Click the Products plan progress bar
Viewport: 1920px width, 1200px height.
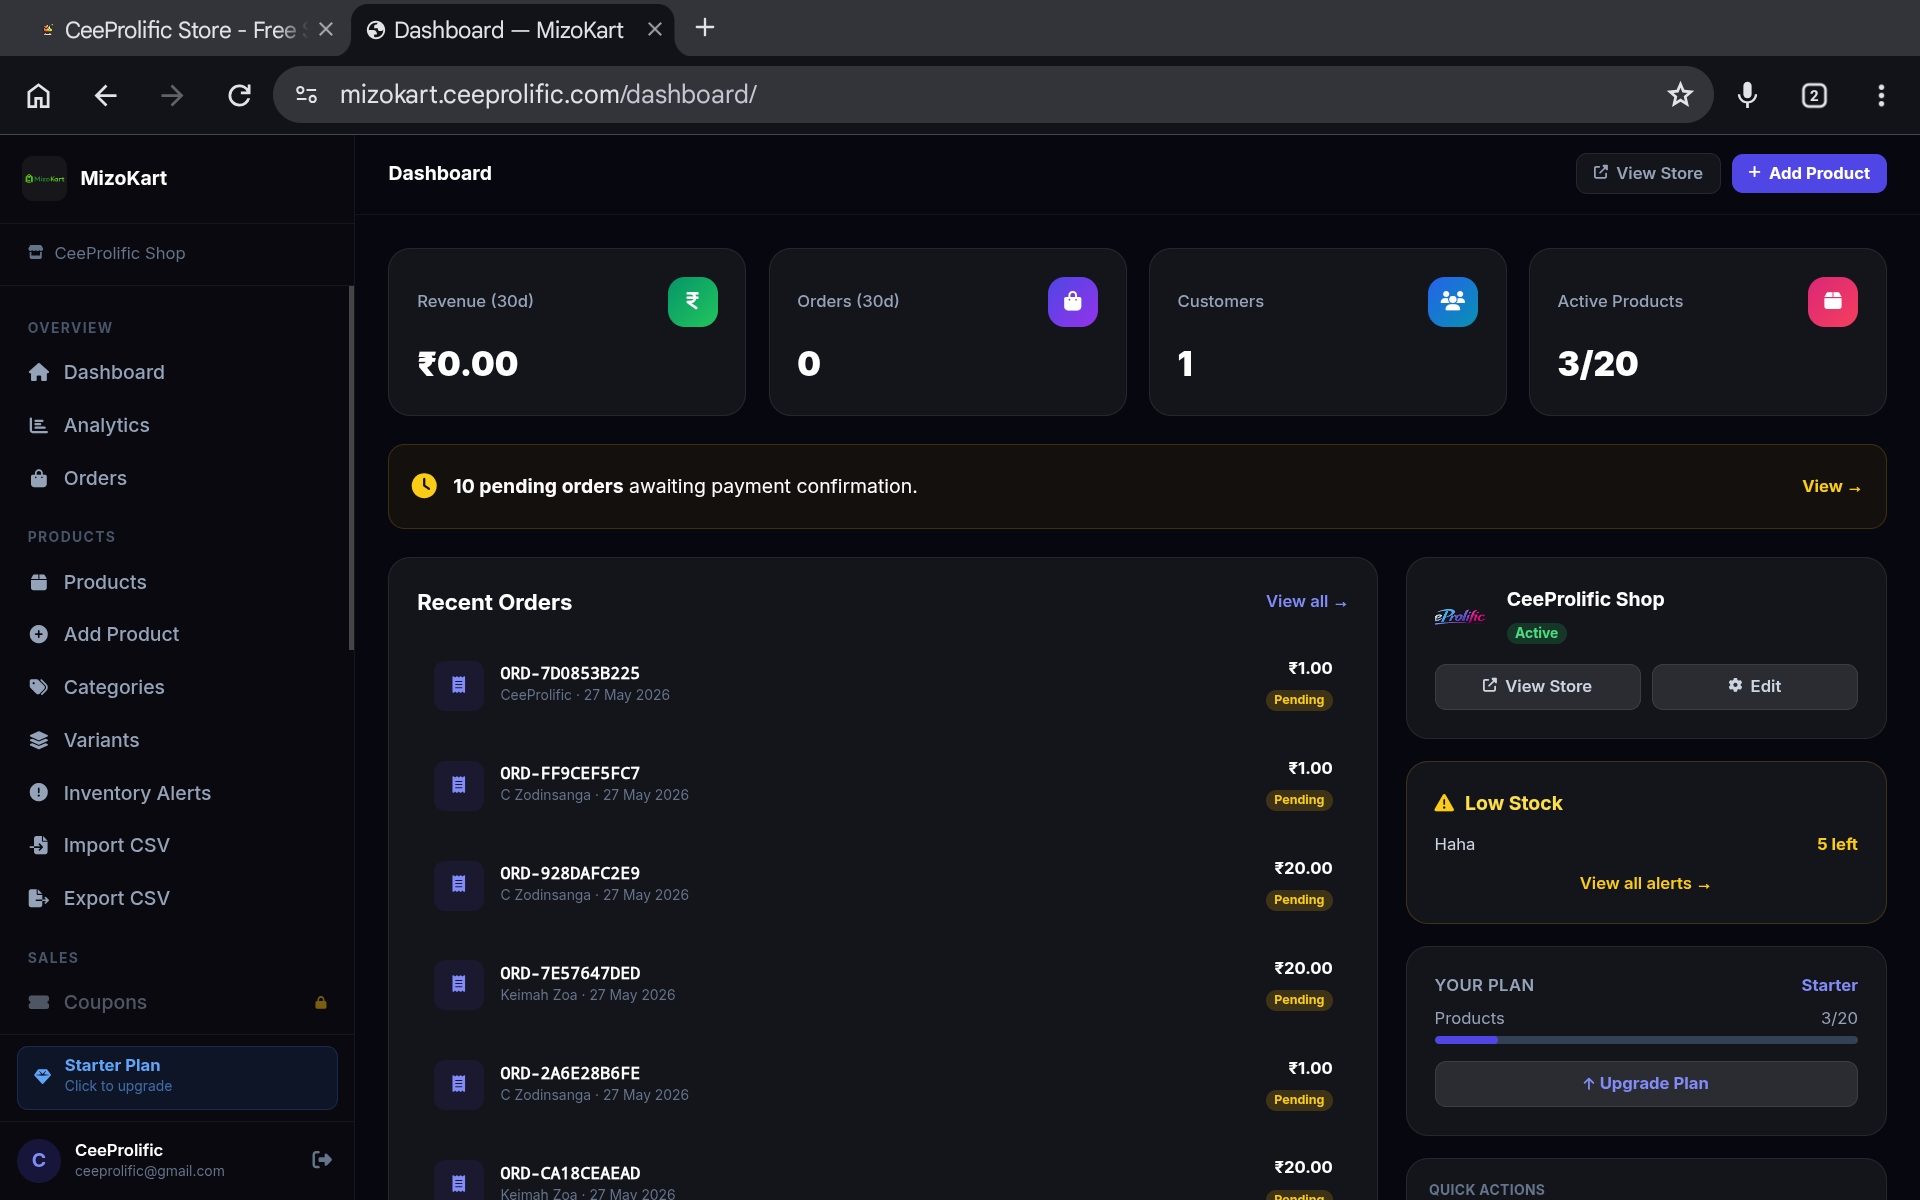(x=1646, y=1040)
